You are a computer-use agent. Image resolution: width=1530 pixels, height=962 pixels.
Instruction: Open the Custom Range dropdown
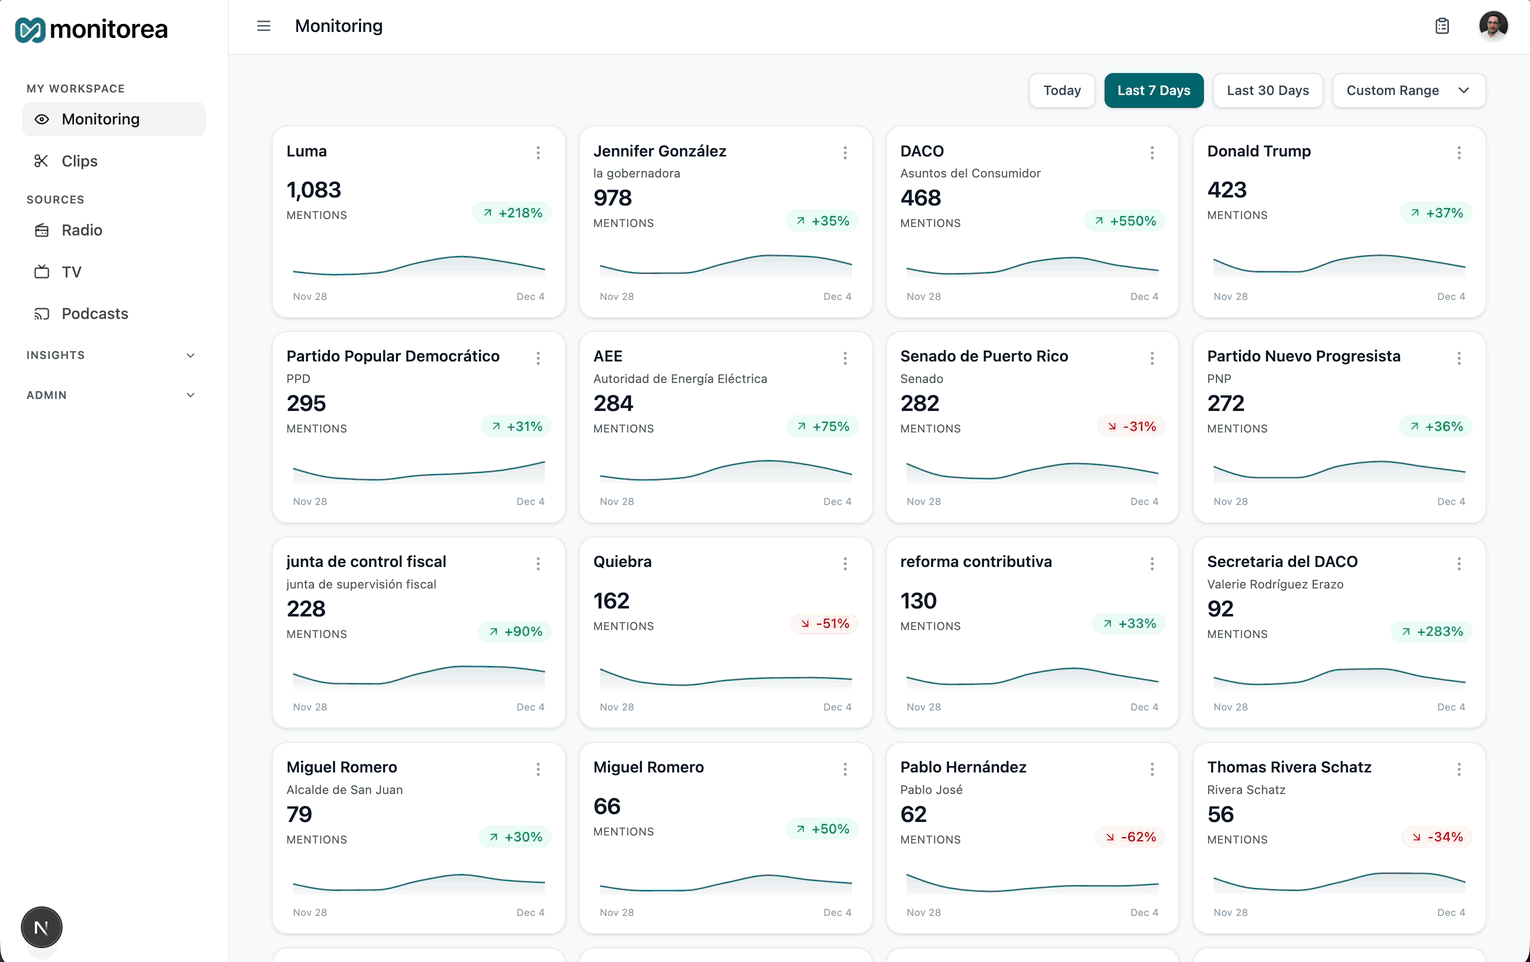(1408, 90)
